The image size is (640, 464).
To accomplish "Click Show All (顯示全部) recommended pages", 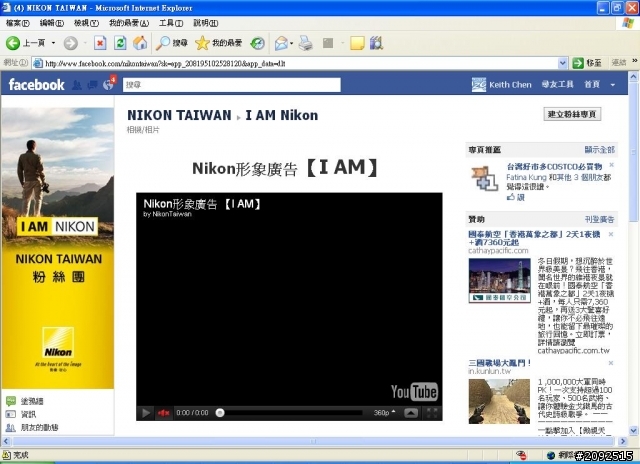I will 599,150.
